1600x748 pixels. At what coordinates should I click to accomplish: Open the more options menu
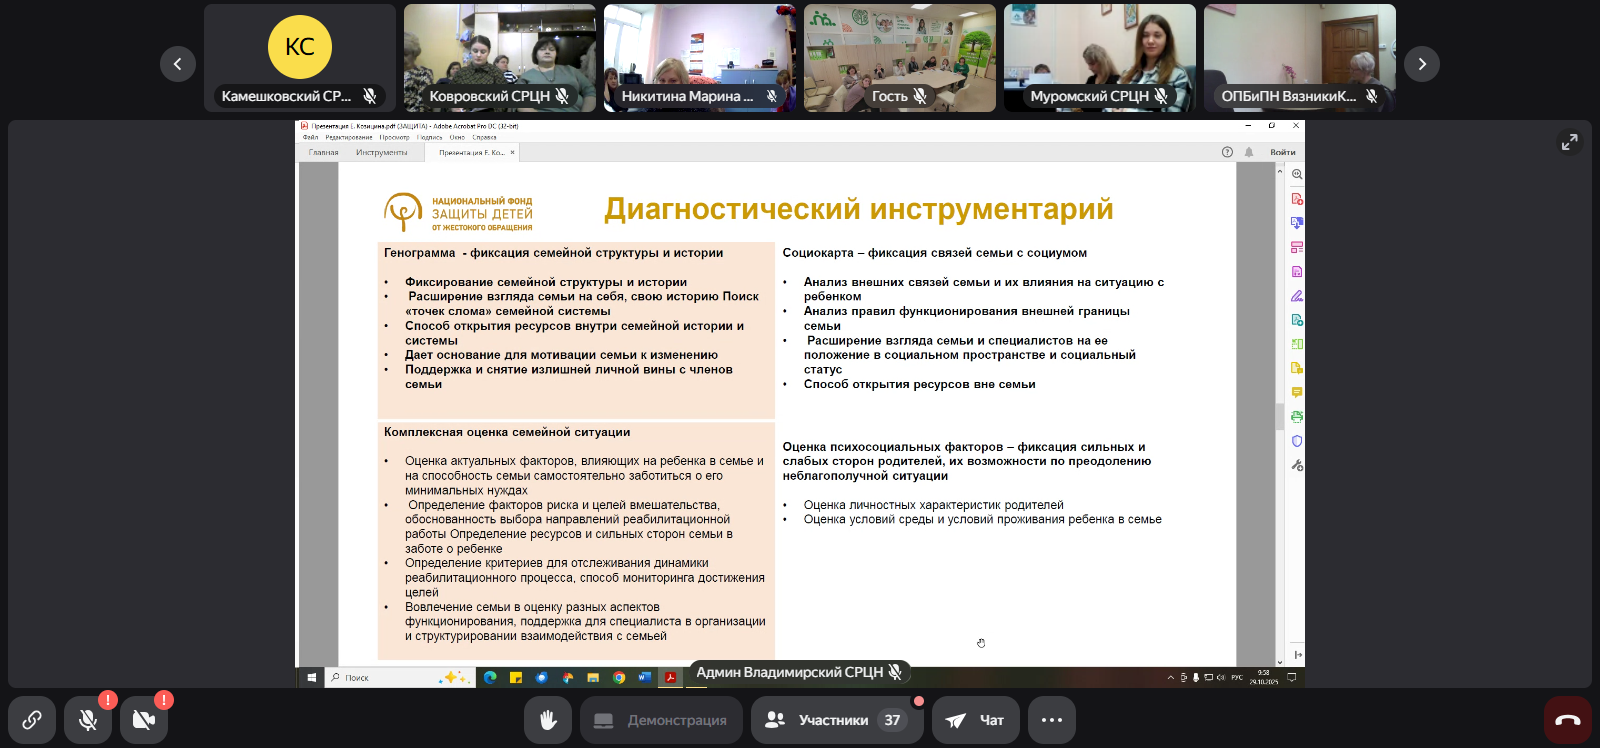tap(1051, 720)
